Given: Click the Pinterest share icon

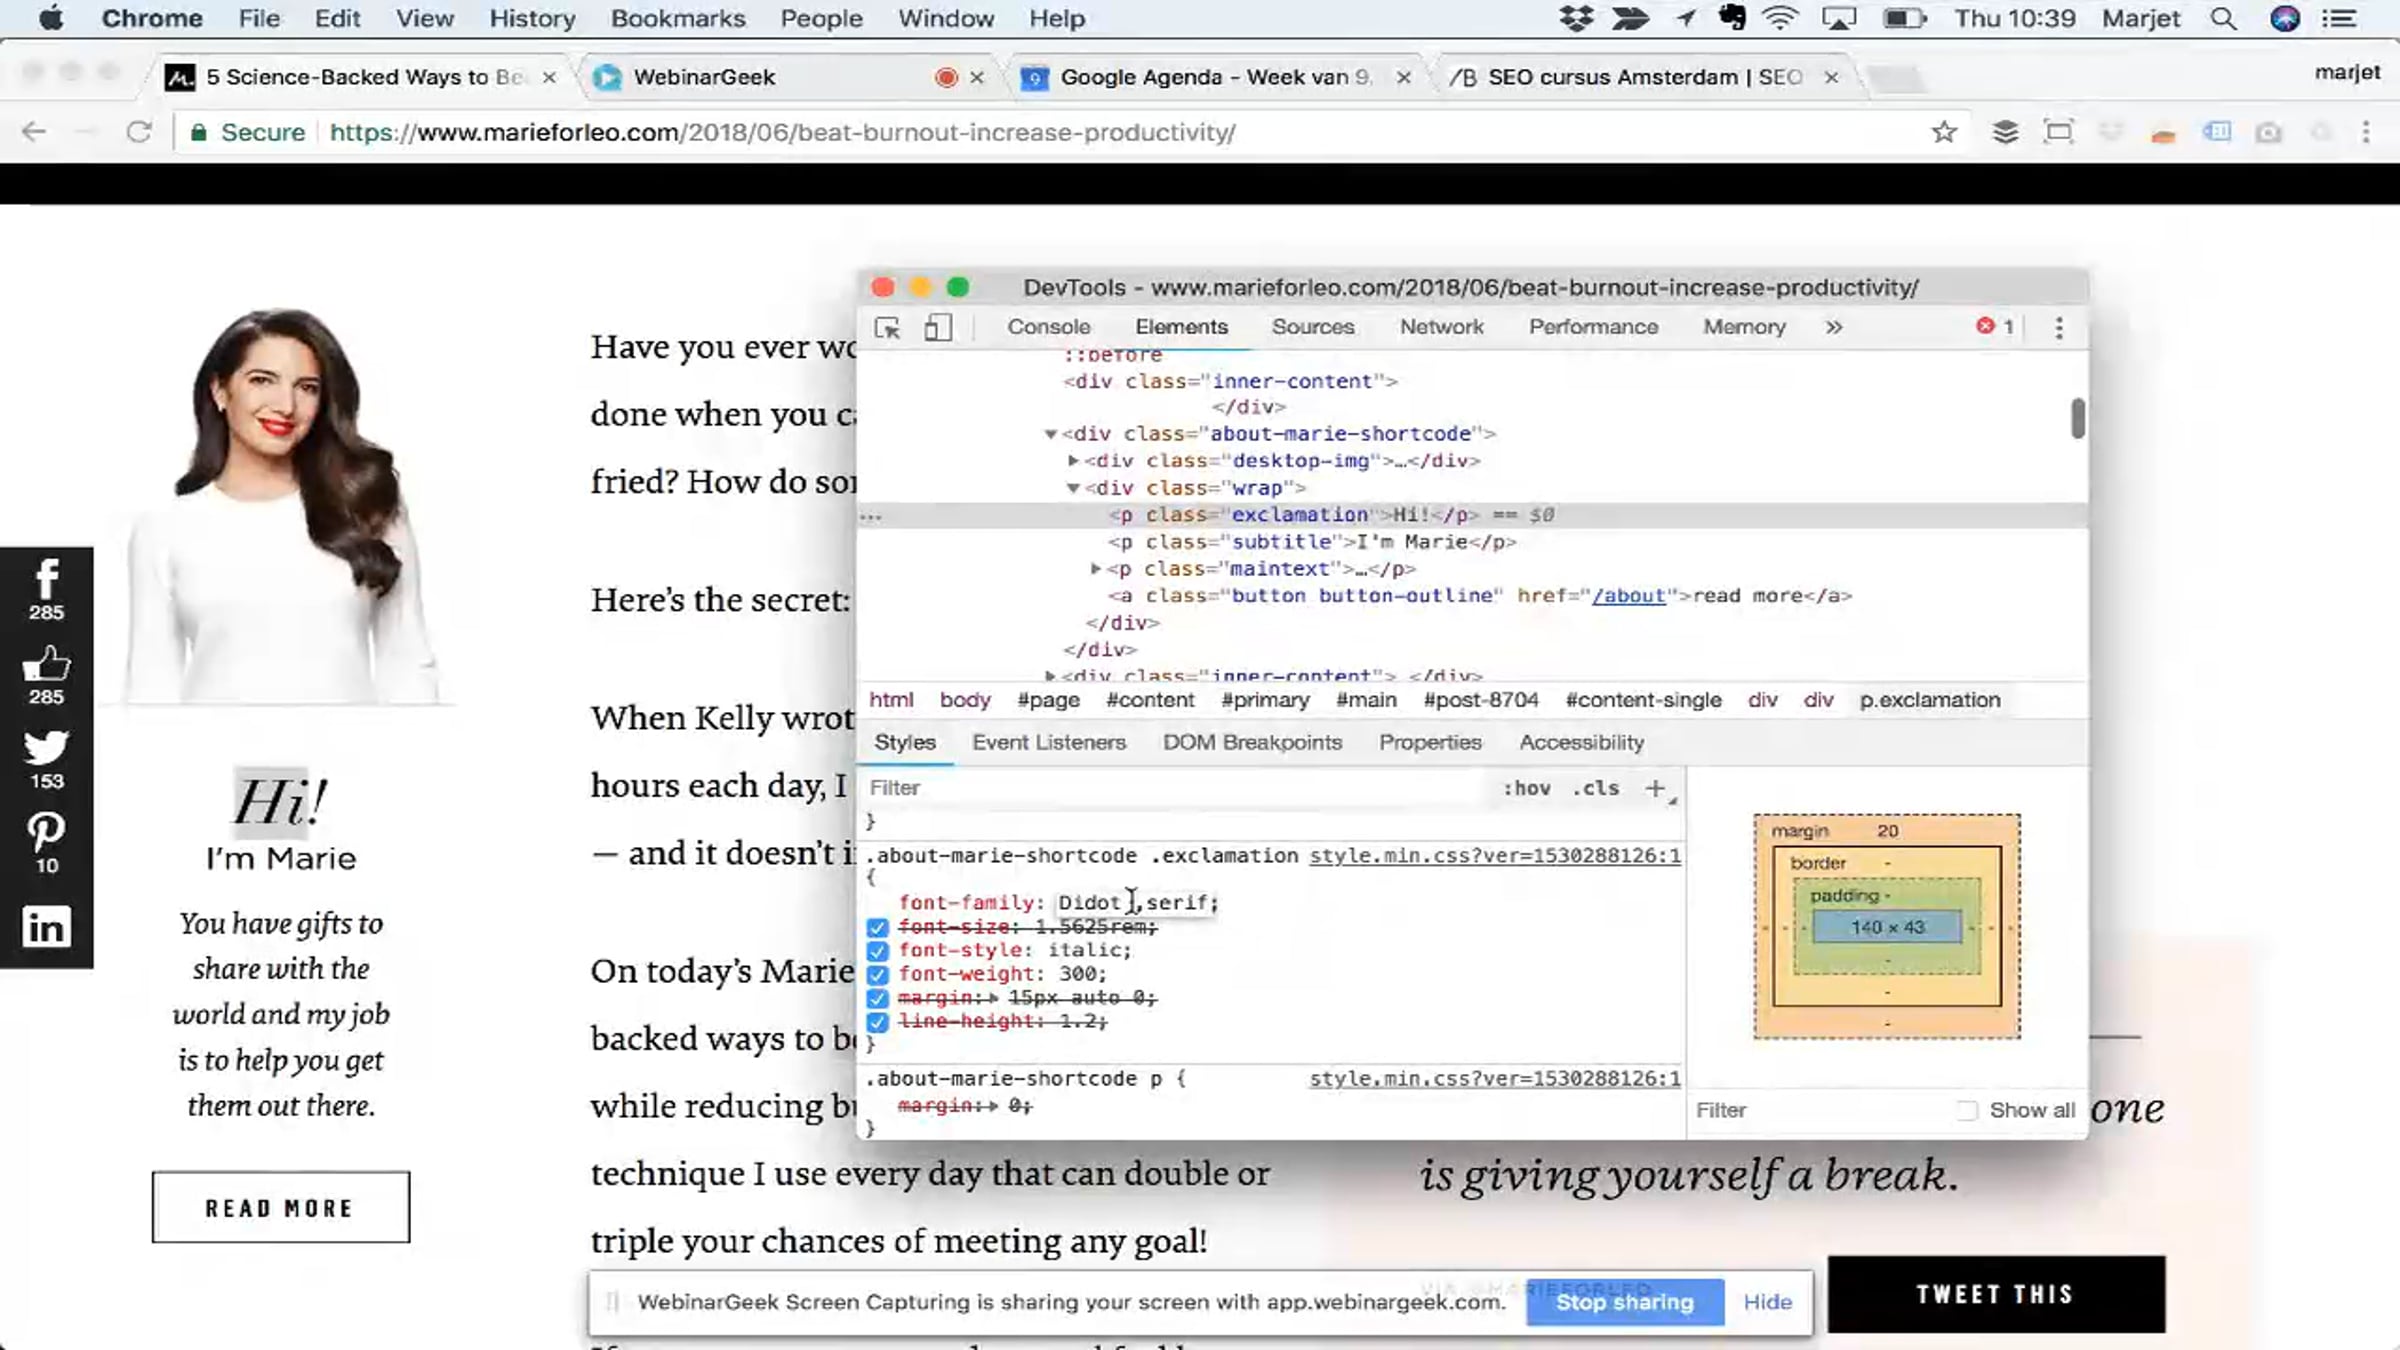Looking at the screenshot, I should click(x=46, y=832).
